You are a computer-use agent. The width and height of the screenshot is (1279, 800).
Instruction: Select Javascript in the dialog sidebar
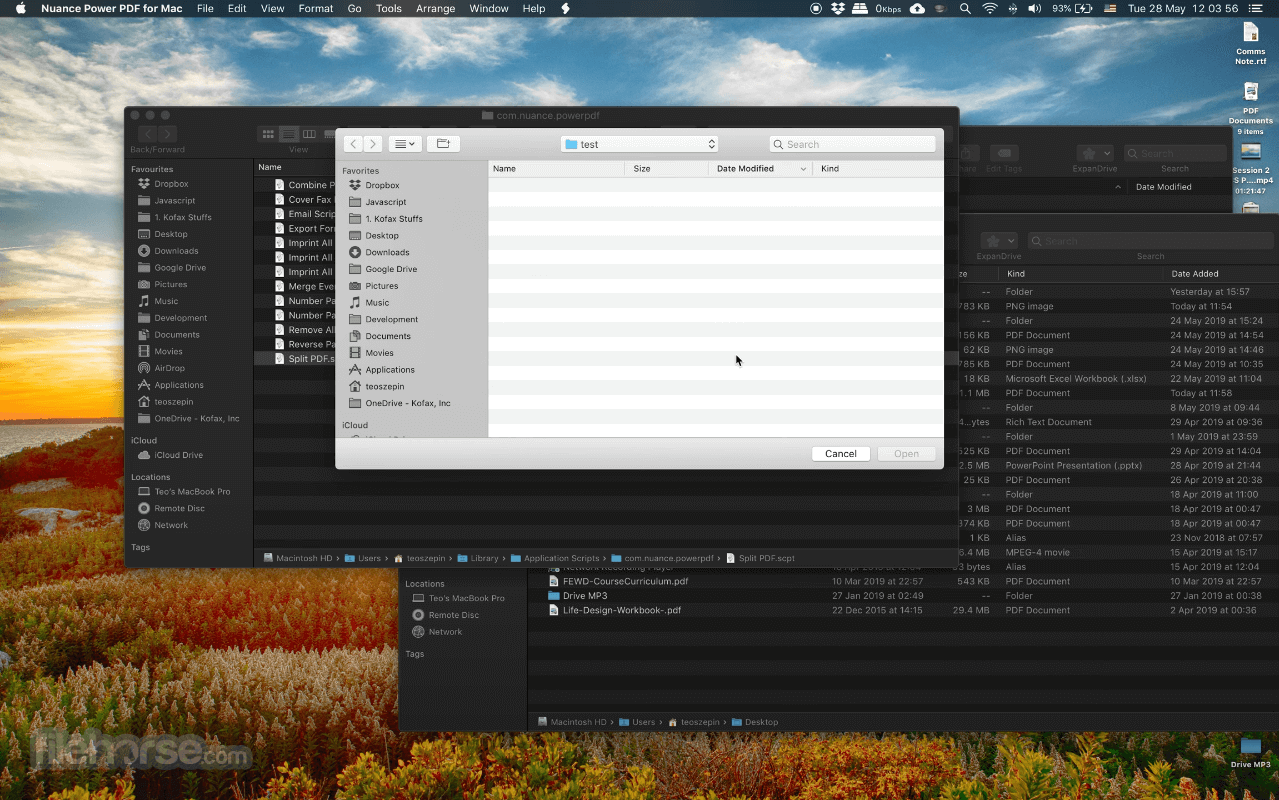tap(386, 202)
